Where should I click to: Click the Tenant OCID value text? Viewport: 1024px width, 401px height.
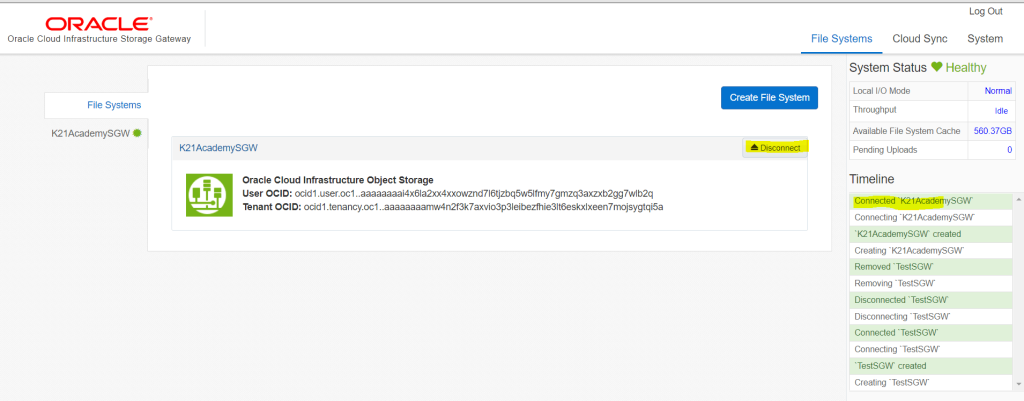point(484,206)
